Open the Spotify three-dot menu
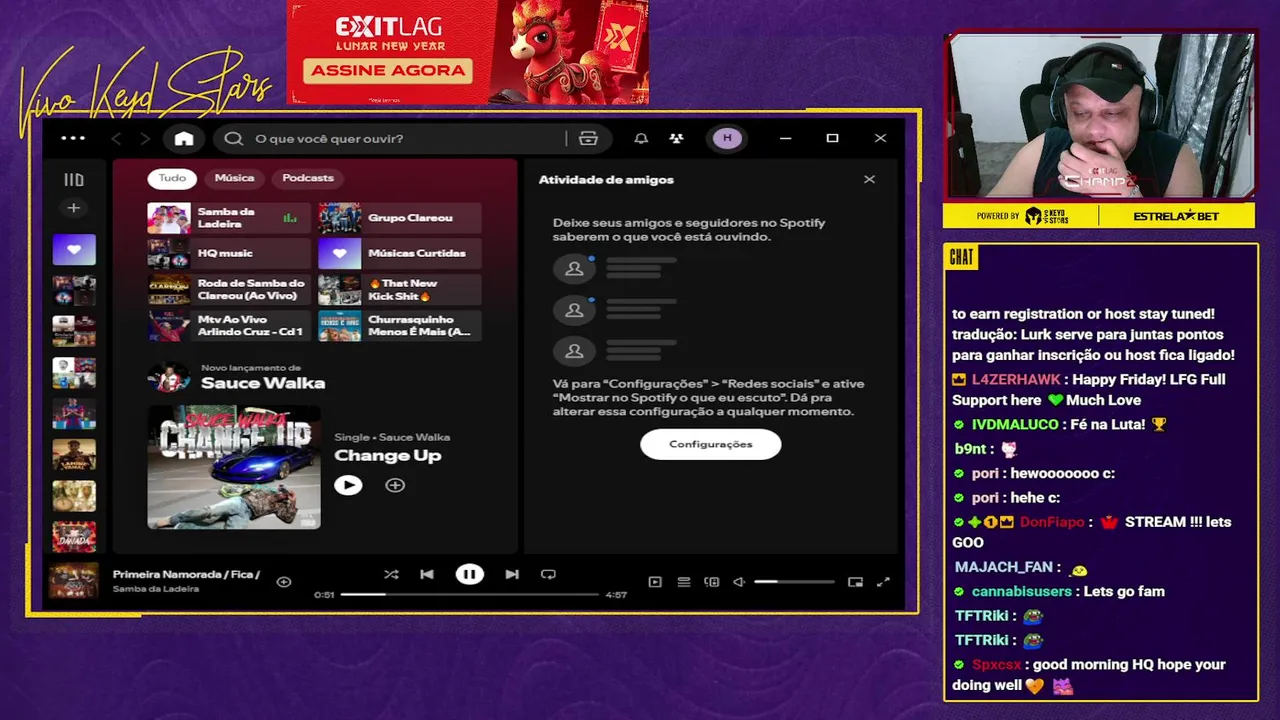This screenshot has height=720, width=1280. coord(73,138)
